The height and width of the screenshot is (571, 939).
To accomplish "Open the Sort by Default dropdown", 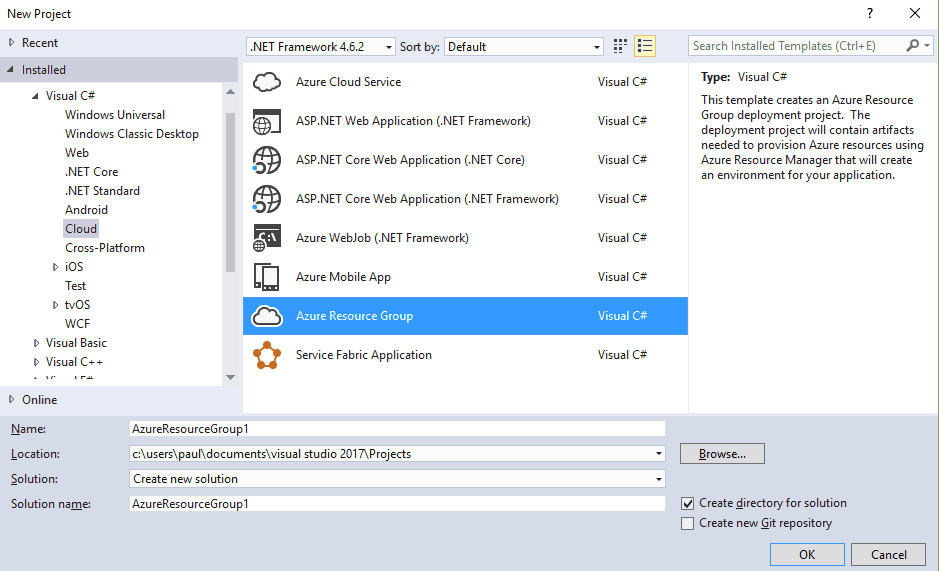I will pyautogui.click(x=523, y=47).
